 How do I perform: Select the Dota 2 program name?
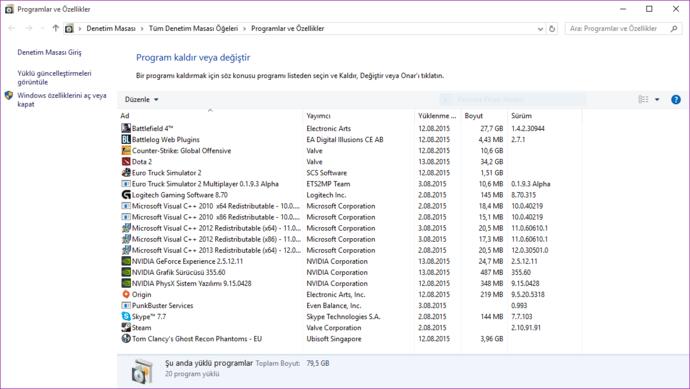[x=142, y=161]
